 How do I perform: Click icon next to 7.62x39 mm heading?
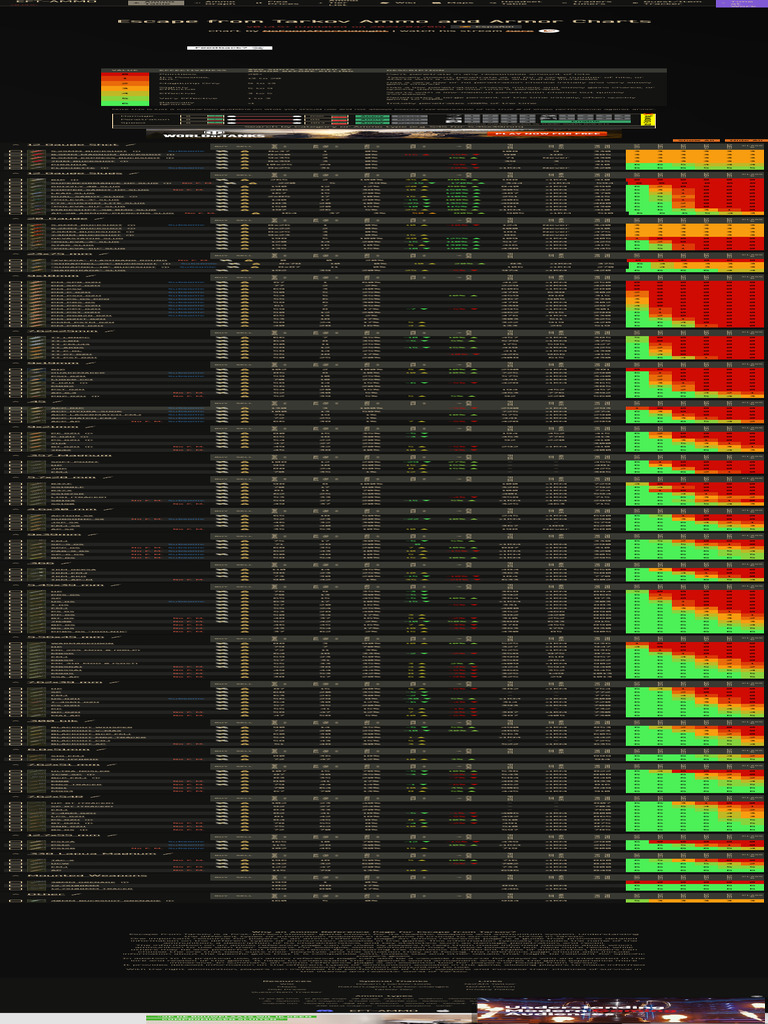pos(115,682)
